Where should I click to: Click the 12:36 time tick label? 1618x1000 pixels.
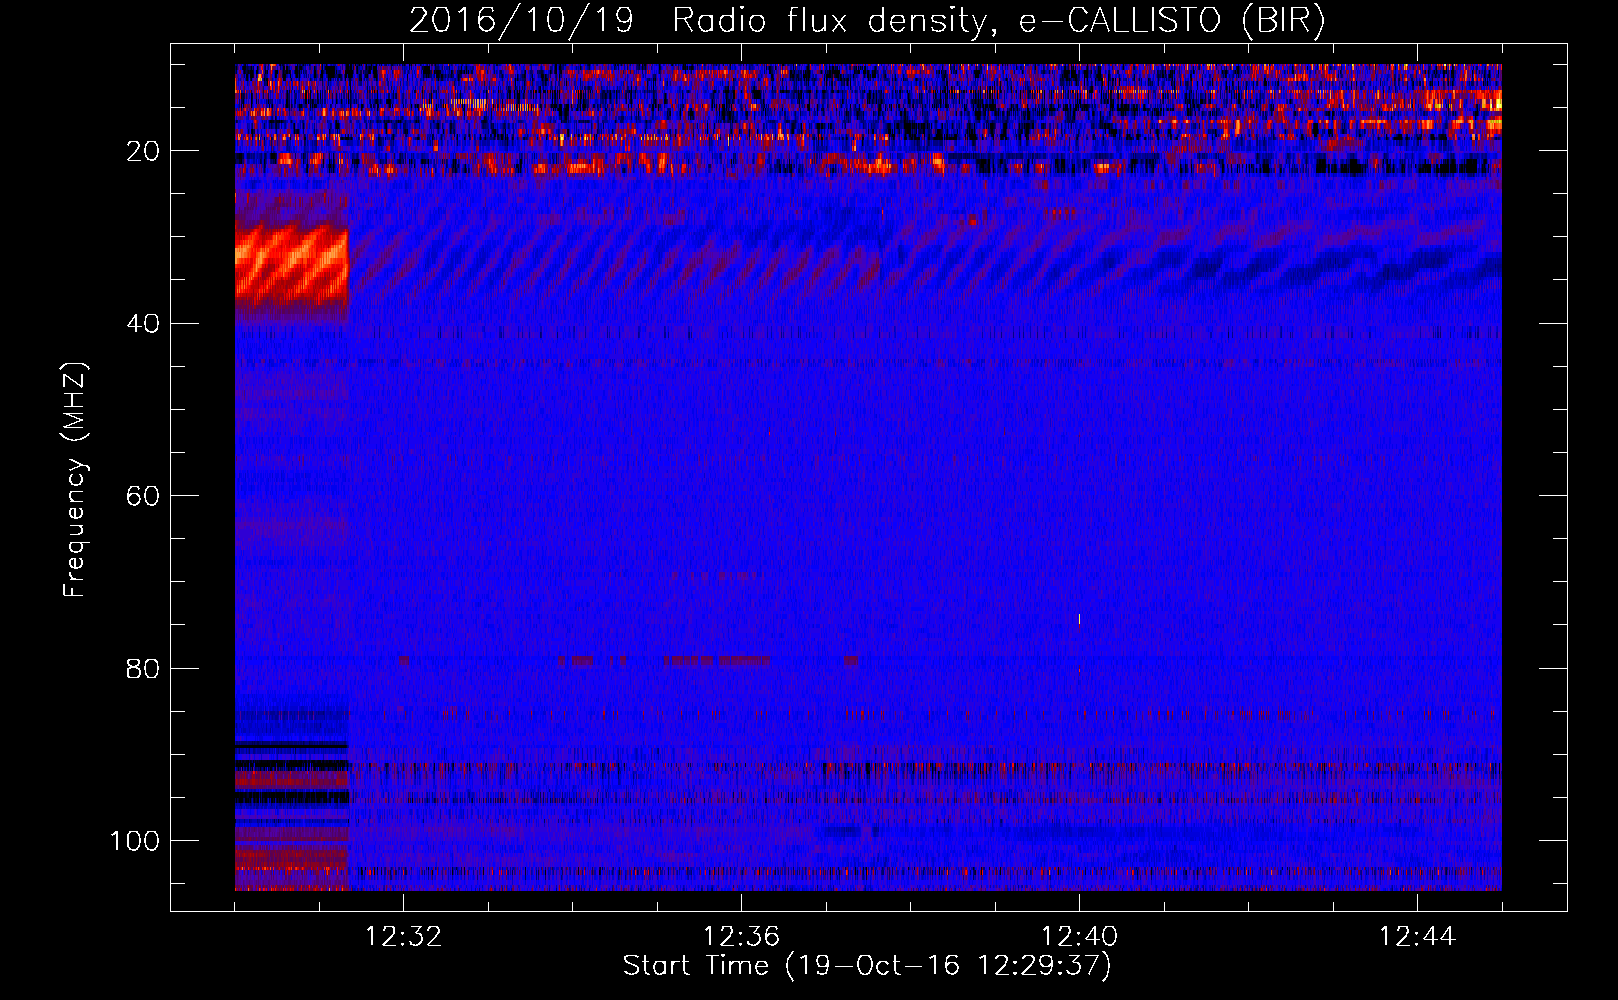[x=741, y=937]
